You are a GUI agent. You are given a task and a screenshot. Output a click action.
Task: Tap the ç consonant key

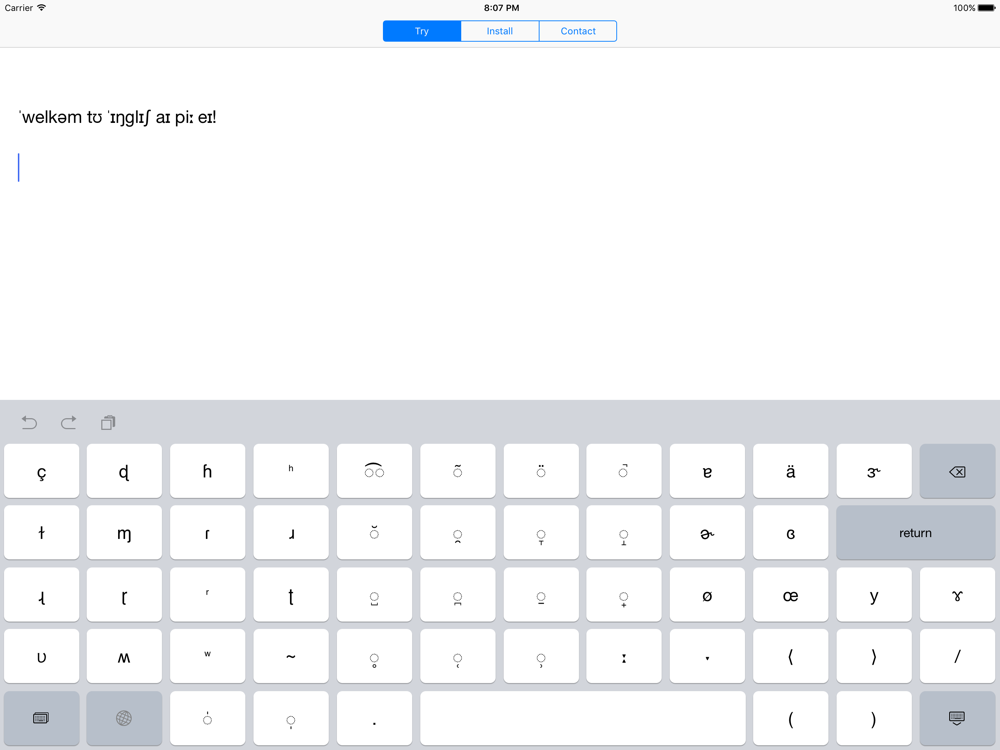(41, 471)
